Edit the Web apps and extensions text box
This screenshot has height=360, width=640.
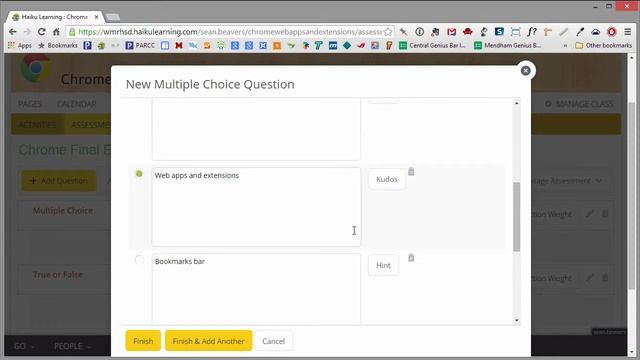(x=256, y=207)
